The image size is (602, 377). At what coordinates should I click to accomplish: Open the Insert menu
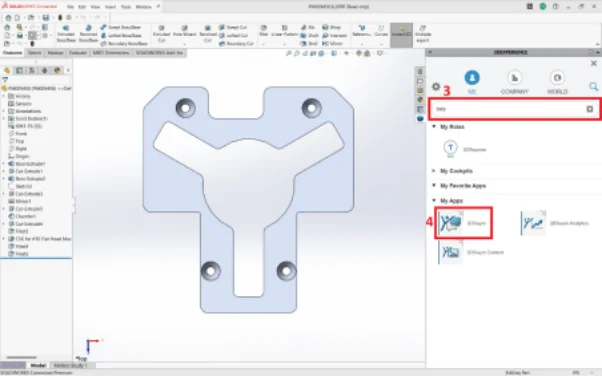[110, 7]
